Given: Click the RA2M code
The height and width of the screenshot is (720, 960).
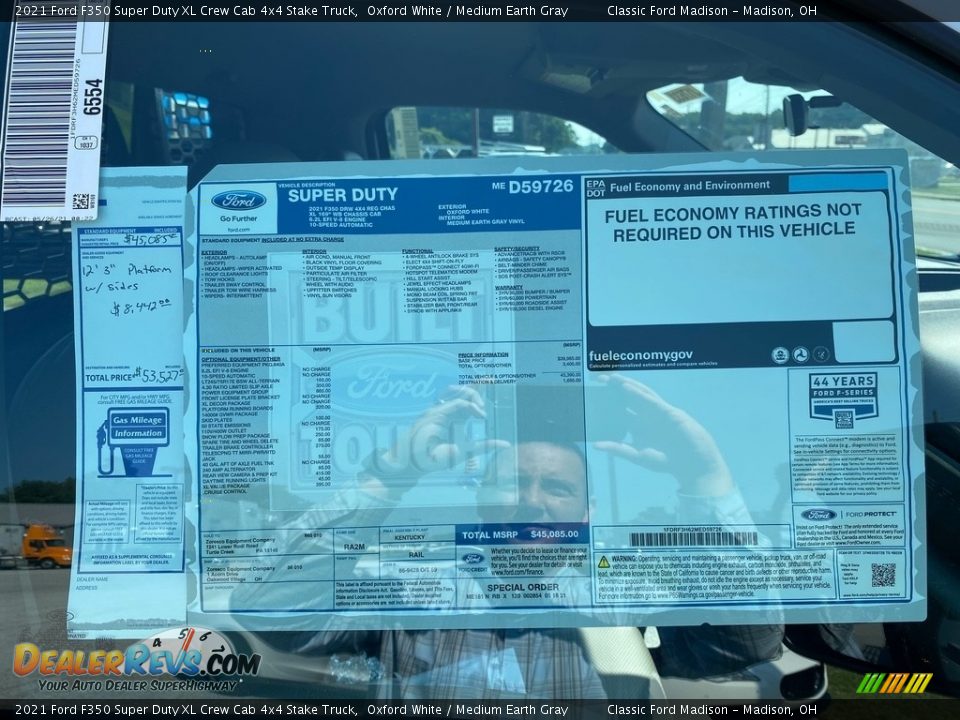Looking at the screenshot, I should point(354,547).
